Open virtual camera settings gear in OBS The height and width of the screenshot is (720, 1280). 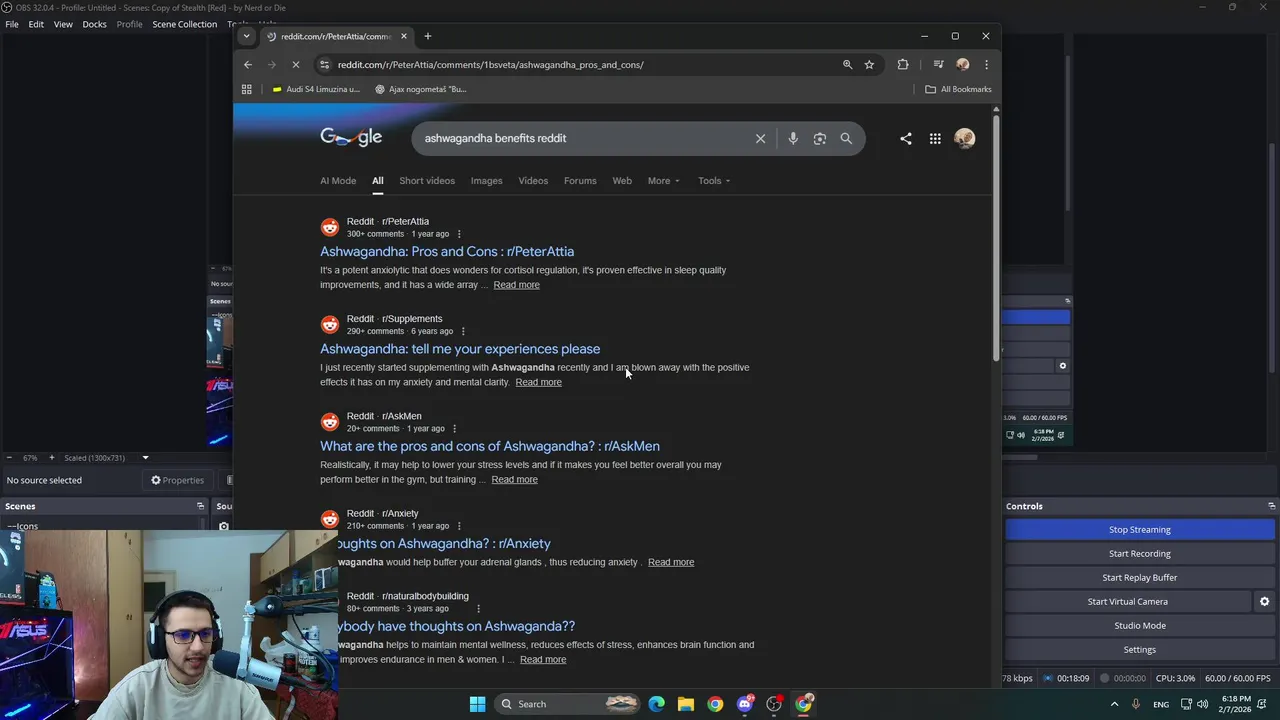(1264, 602)
